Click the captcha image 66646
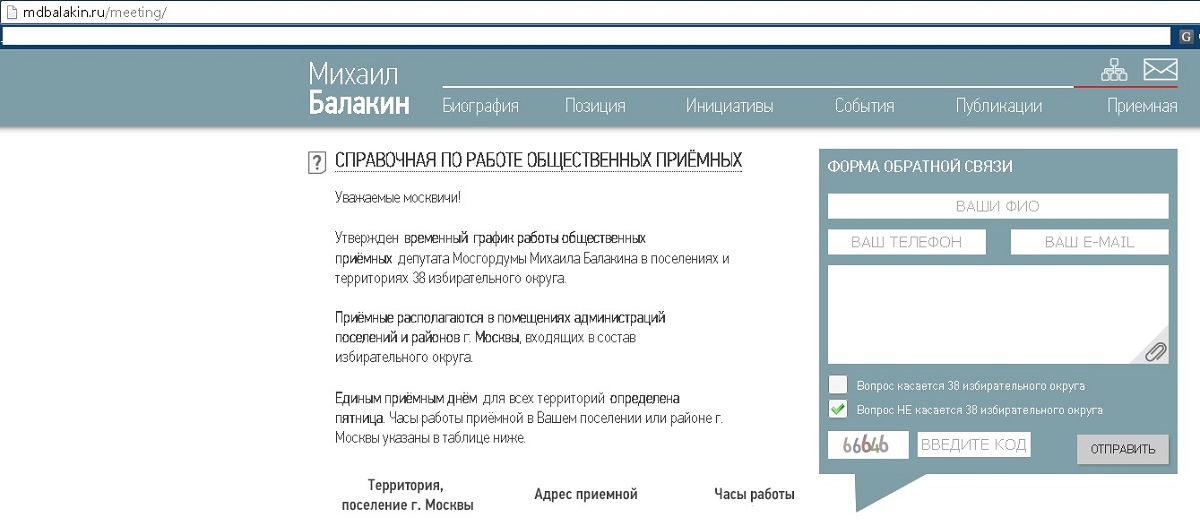This screenshot has height=526, width=1200. coord(866,445)
